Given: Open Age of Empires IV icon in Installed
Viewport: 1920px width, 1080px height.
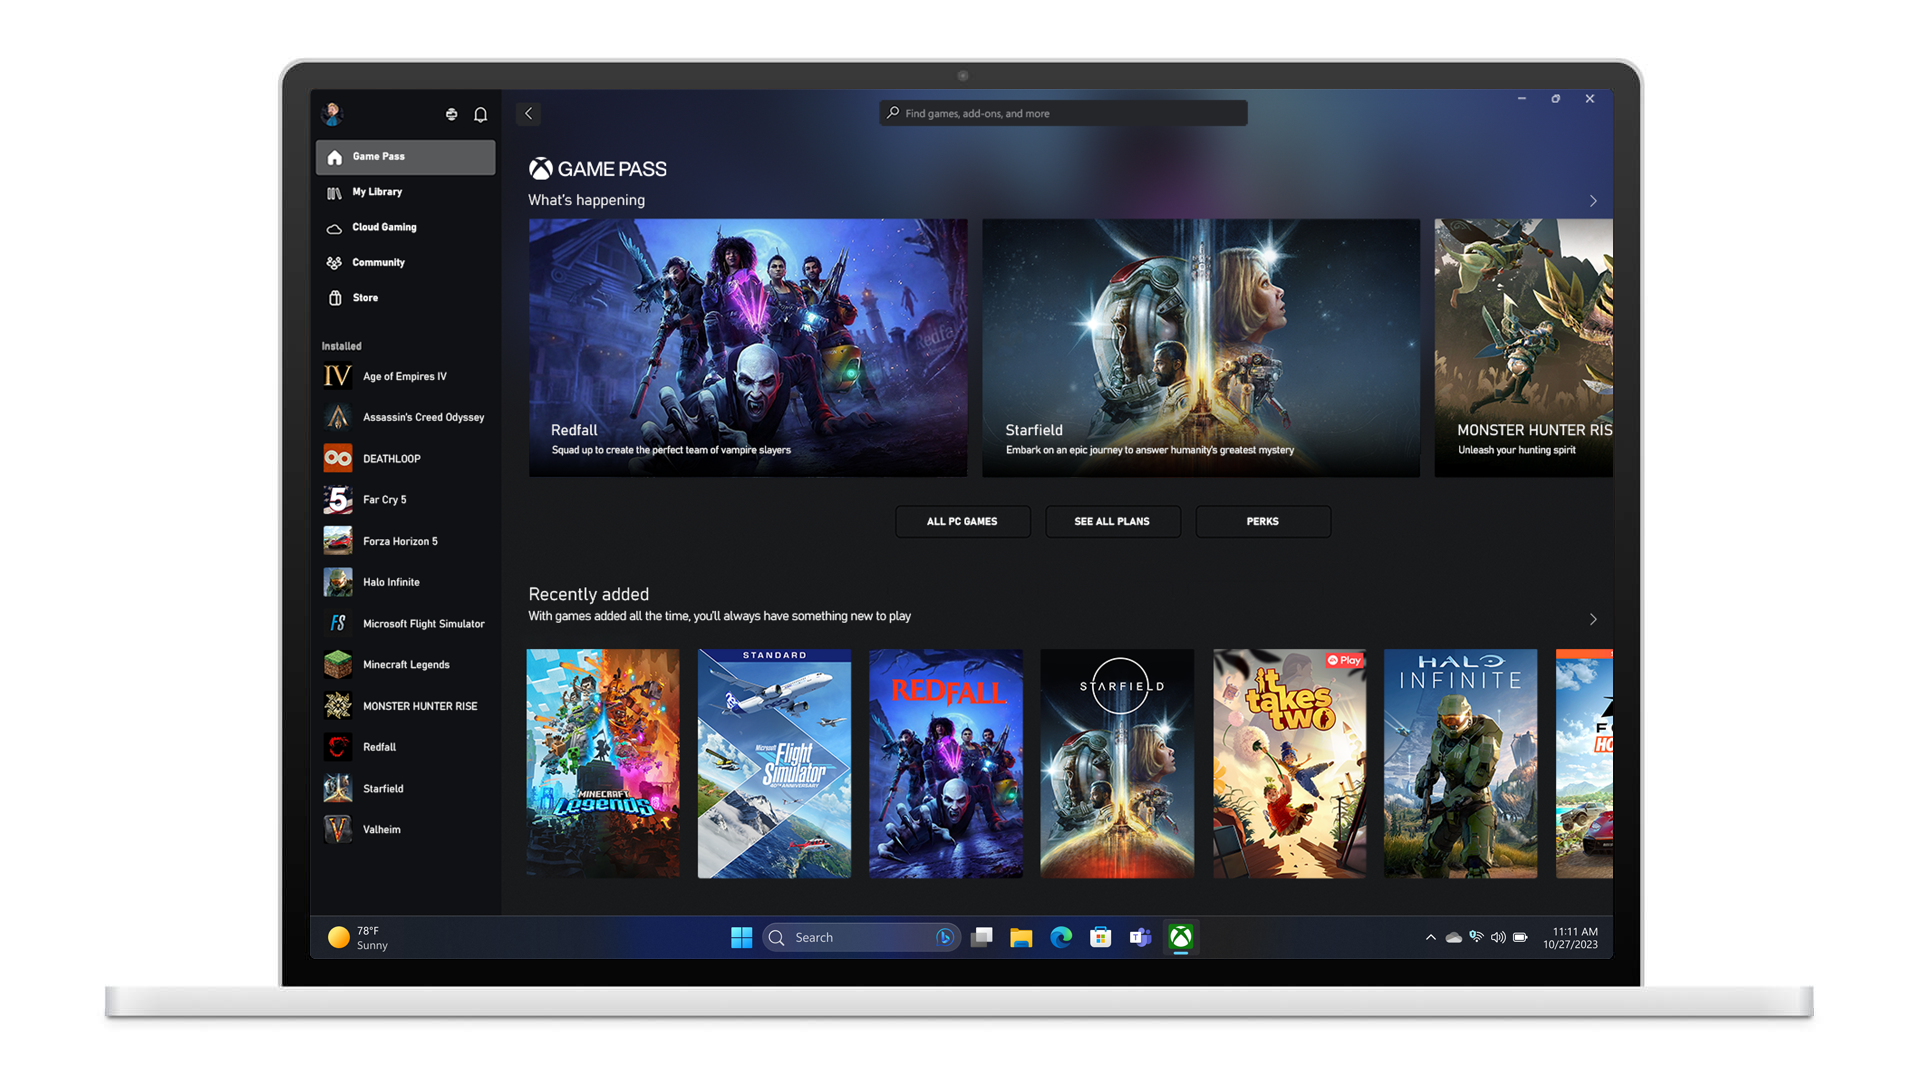Looking at the screenshot, I should (338, 376).
